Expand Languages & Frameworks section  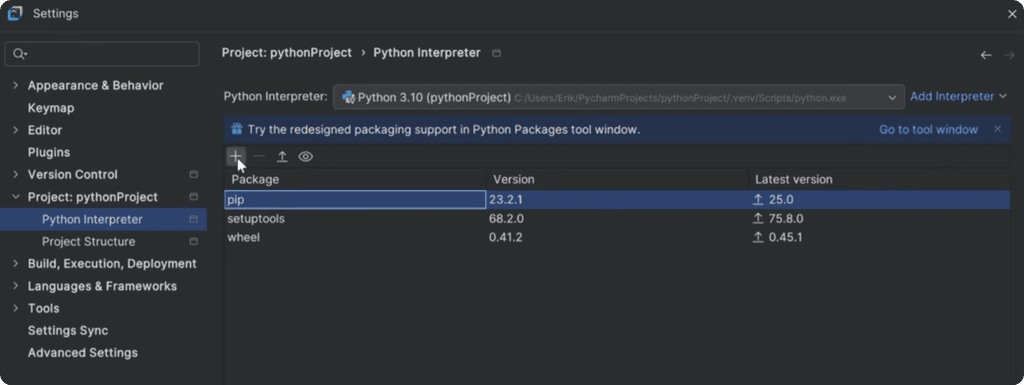[x=16, y=286]
